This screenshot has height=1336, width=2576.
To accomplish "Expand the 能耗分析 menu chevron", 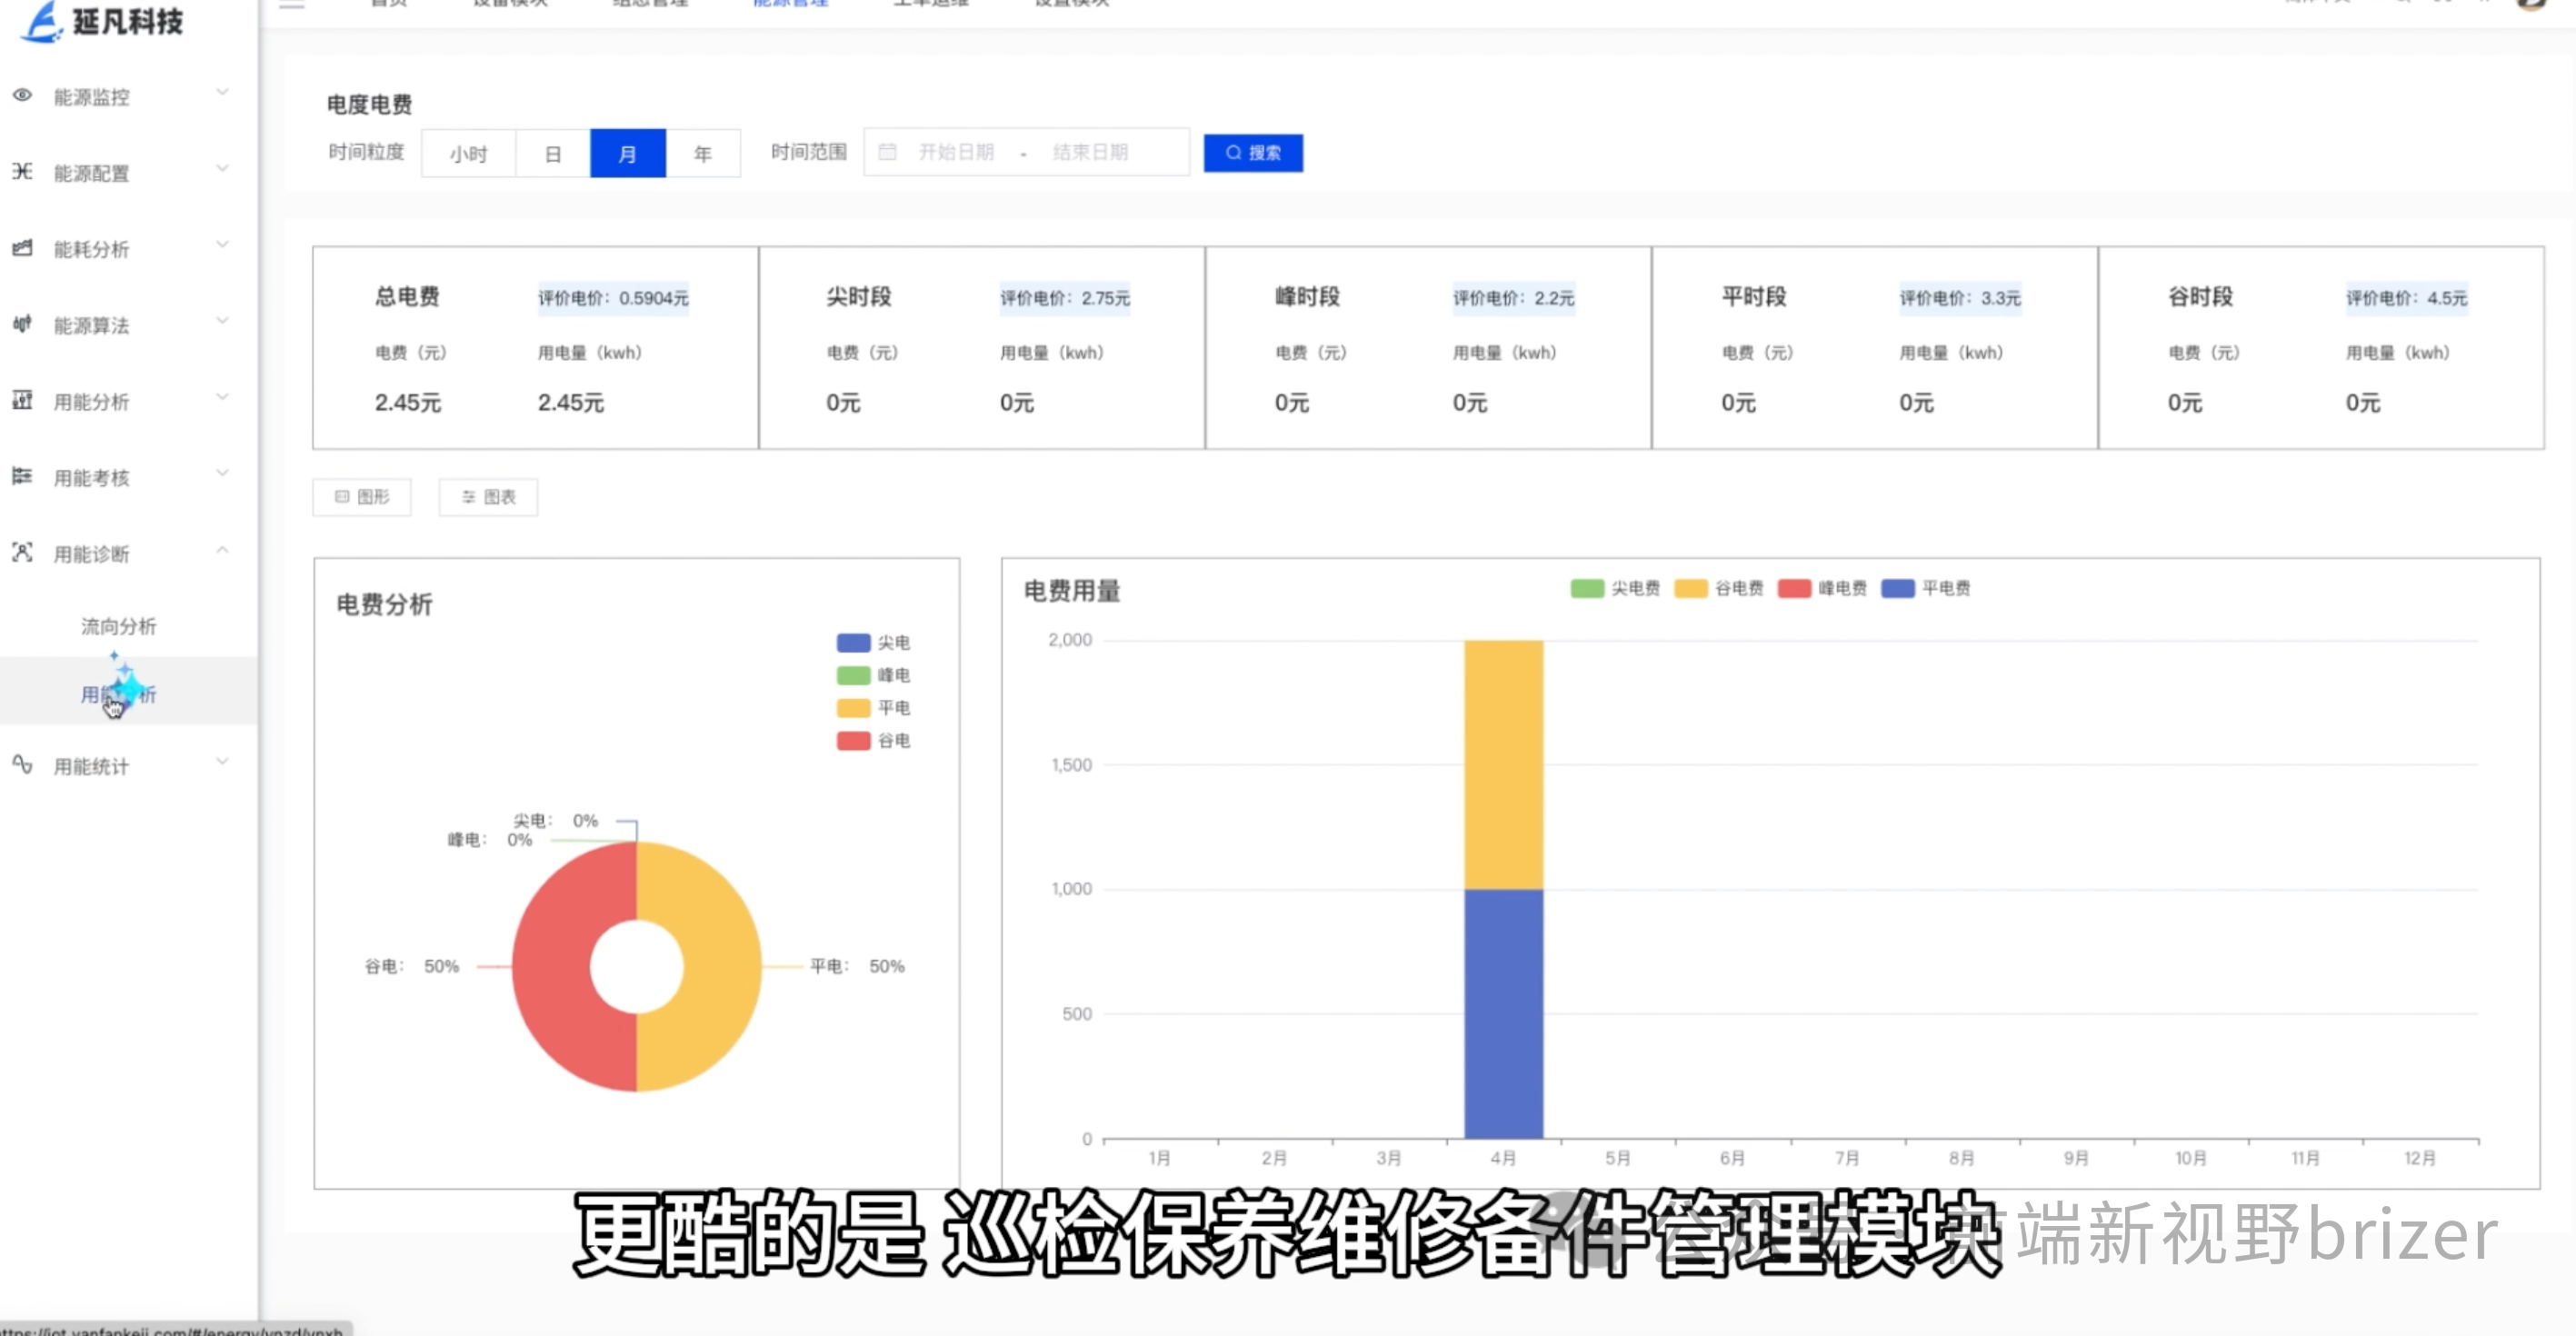I will pyautogui.click(x=222, y=244).
